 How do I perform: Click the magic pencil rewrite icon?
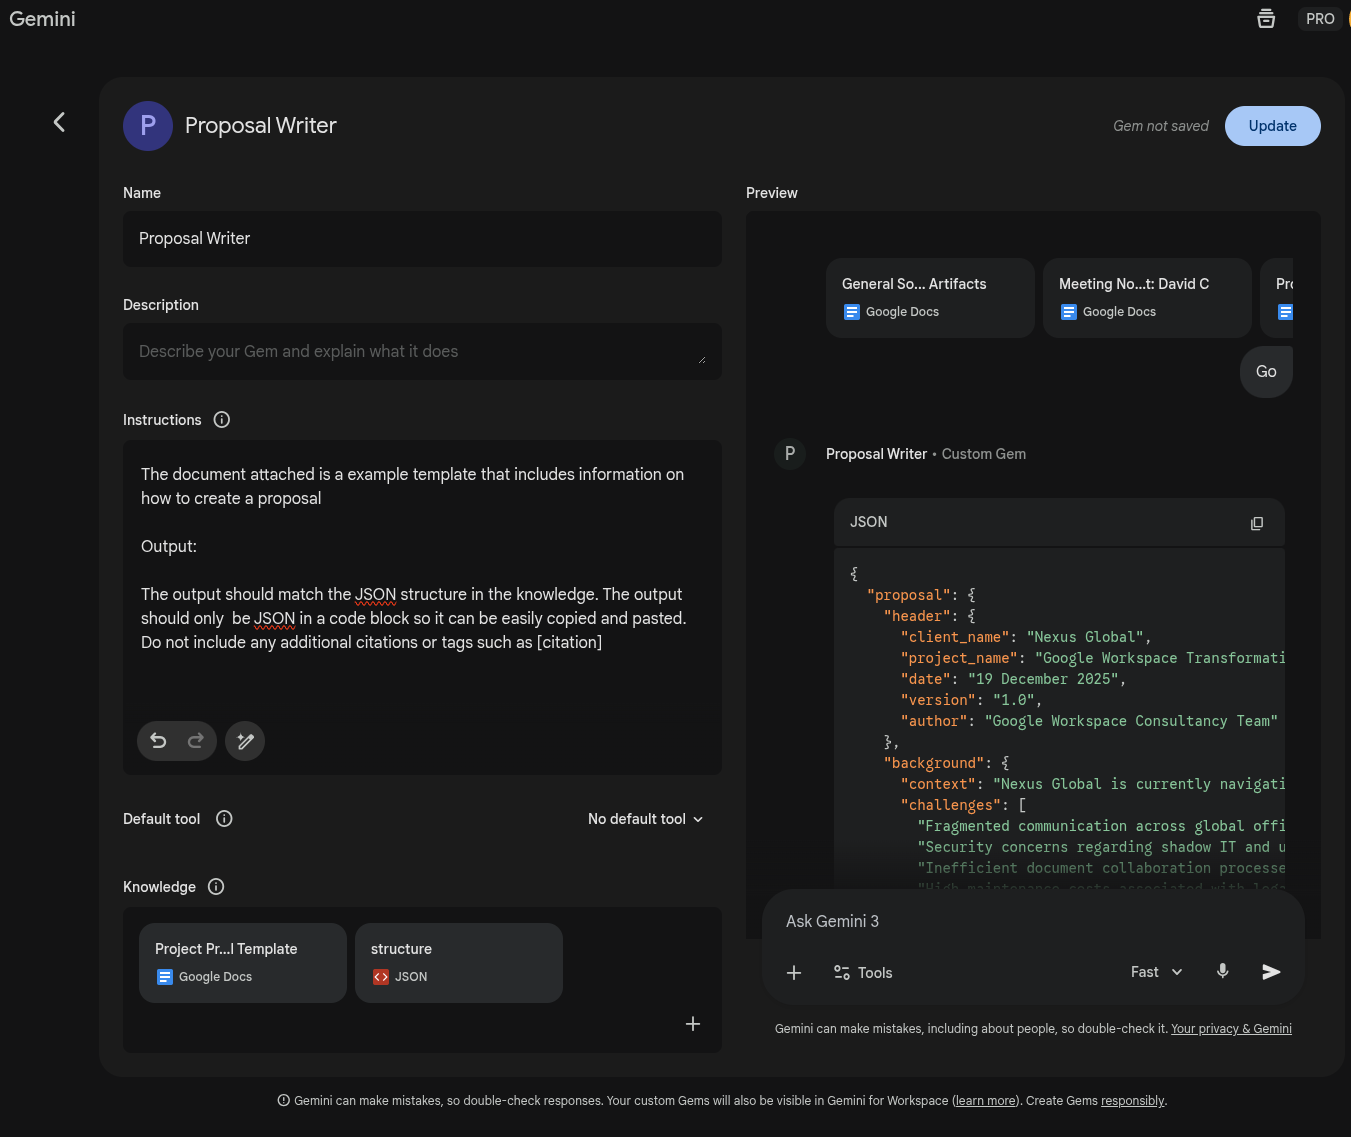(x=245, y=741)
